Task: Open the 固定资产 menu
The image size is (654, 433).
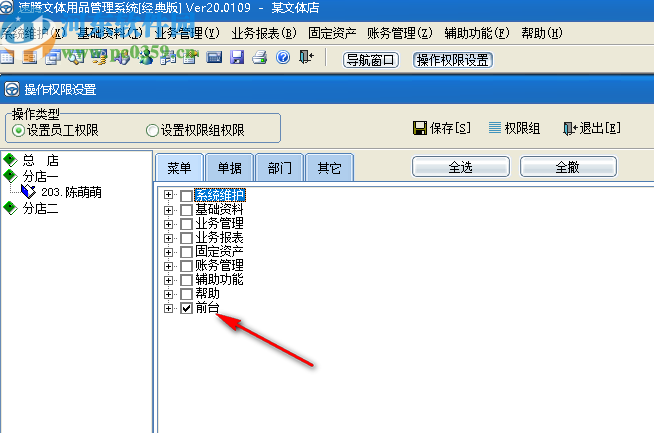Action: [x=332, y=33]
